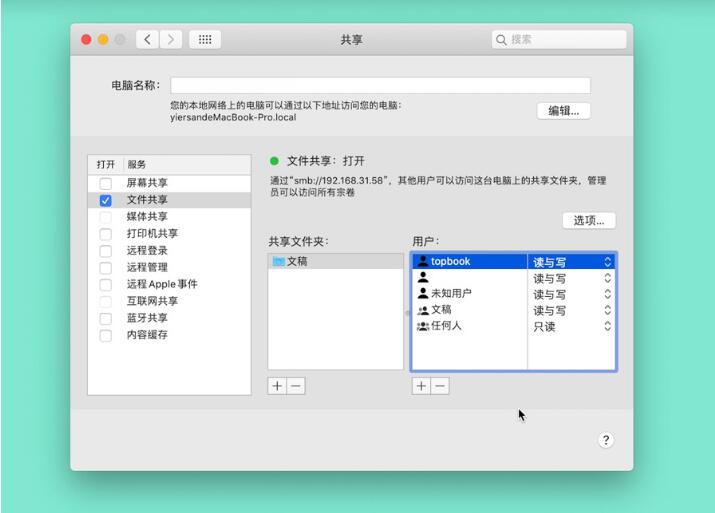Enable 屏幕共享 checkbox

[x=105, y=183]
